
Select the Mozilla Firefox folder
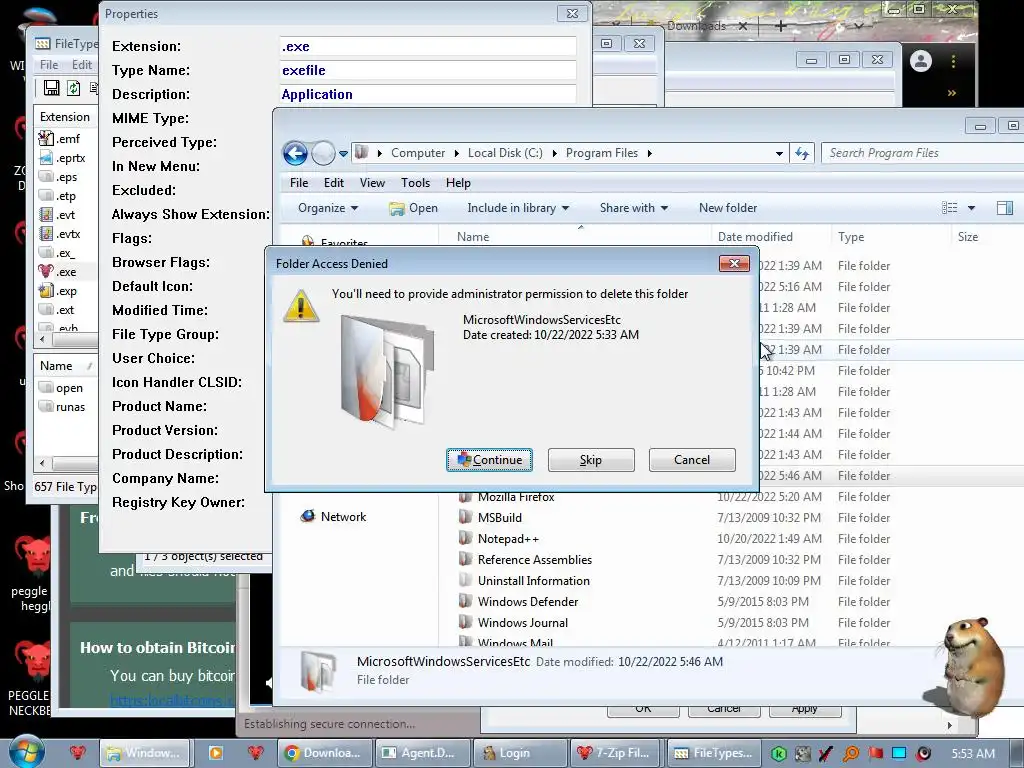(x=516, y=497)
